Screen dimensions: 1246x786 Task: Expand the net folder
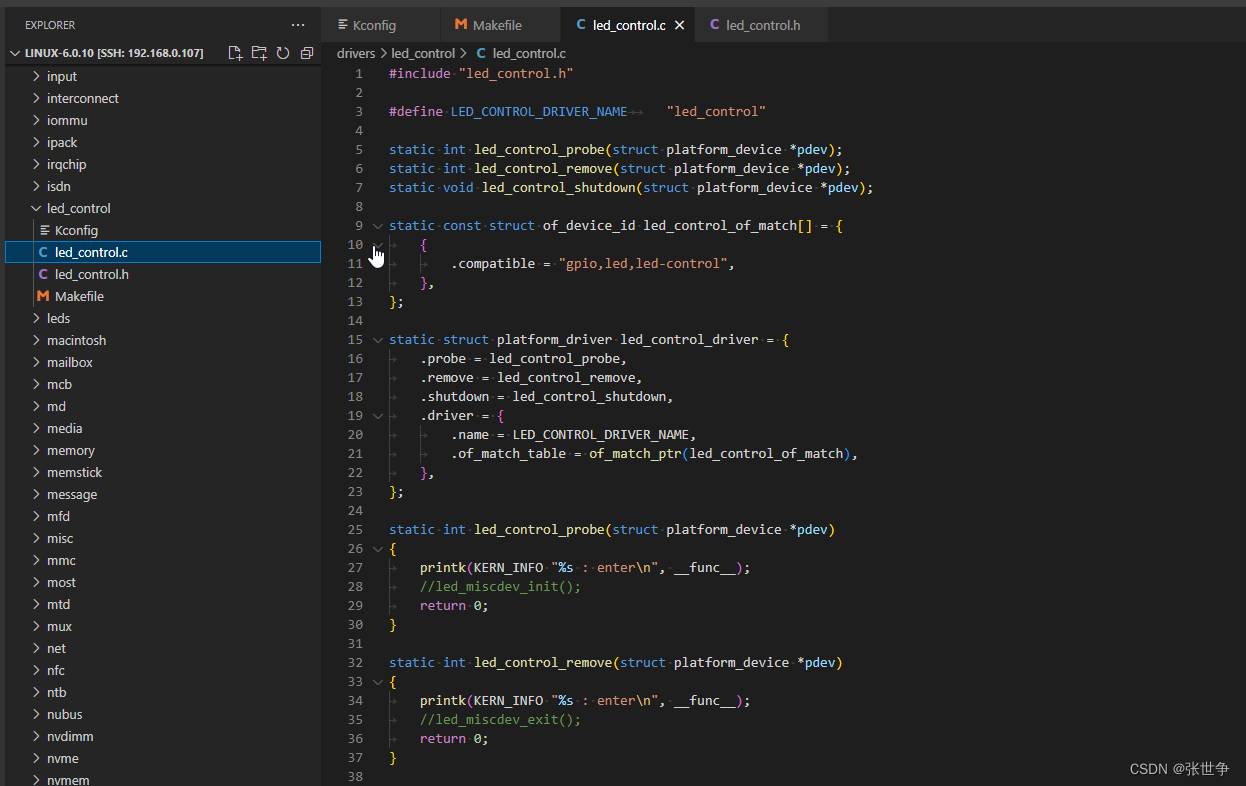pos(37,648)
